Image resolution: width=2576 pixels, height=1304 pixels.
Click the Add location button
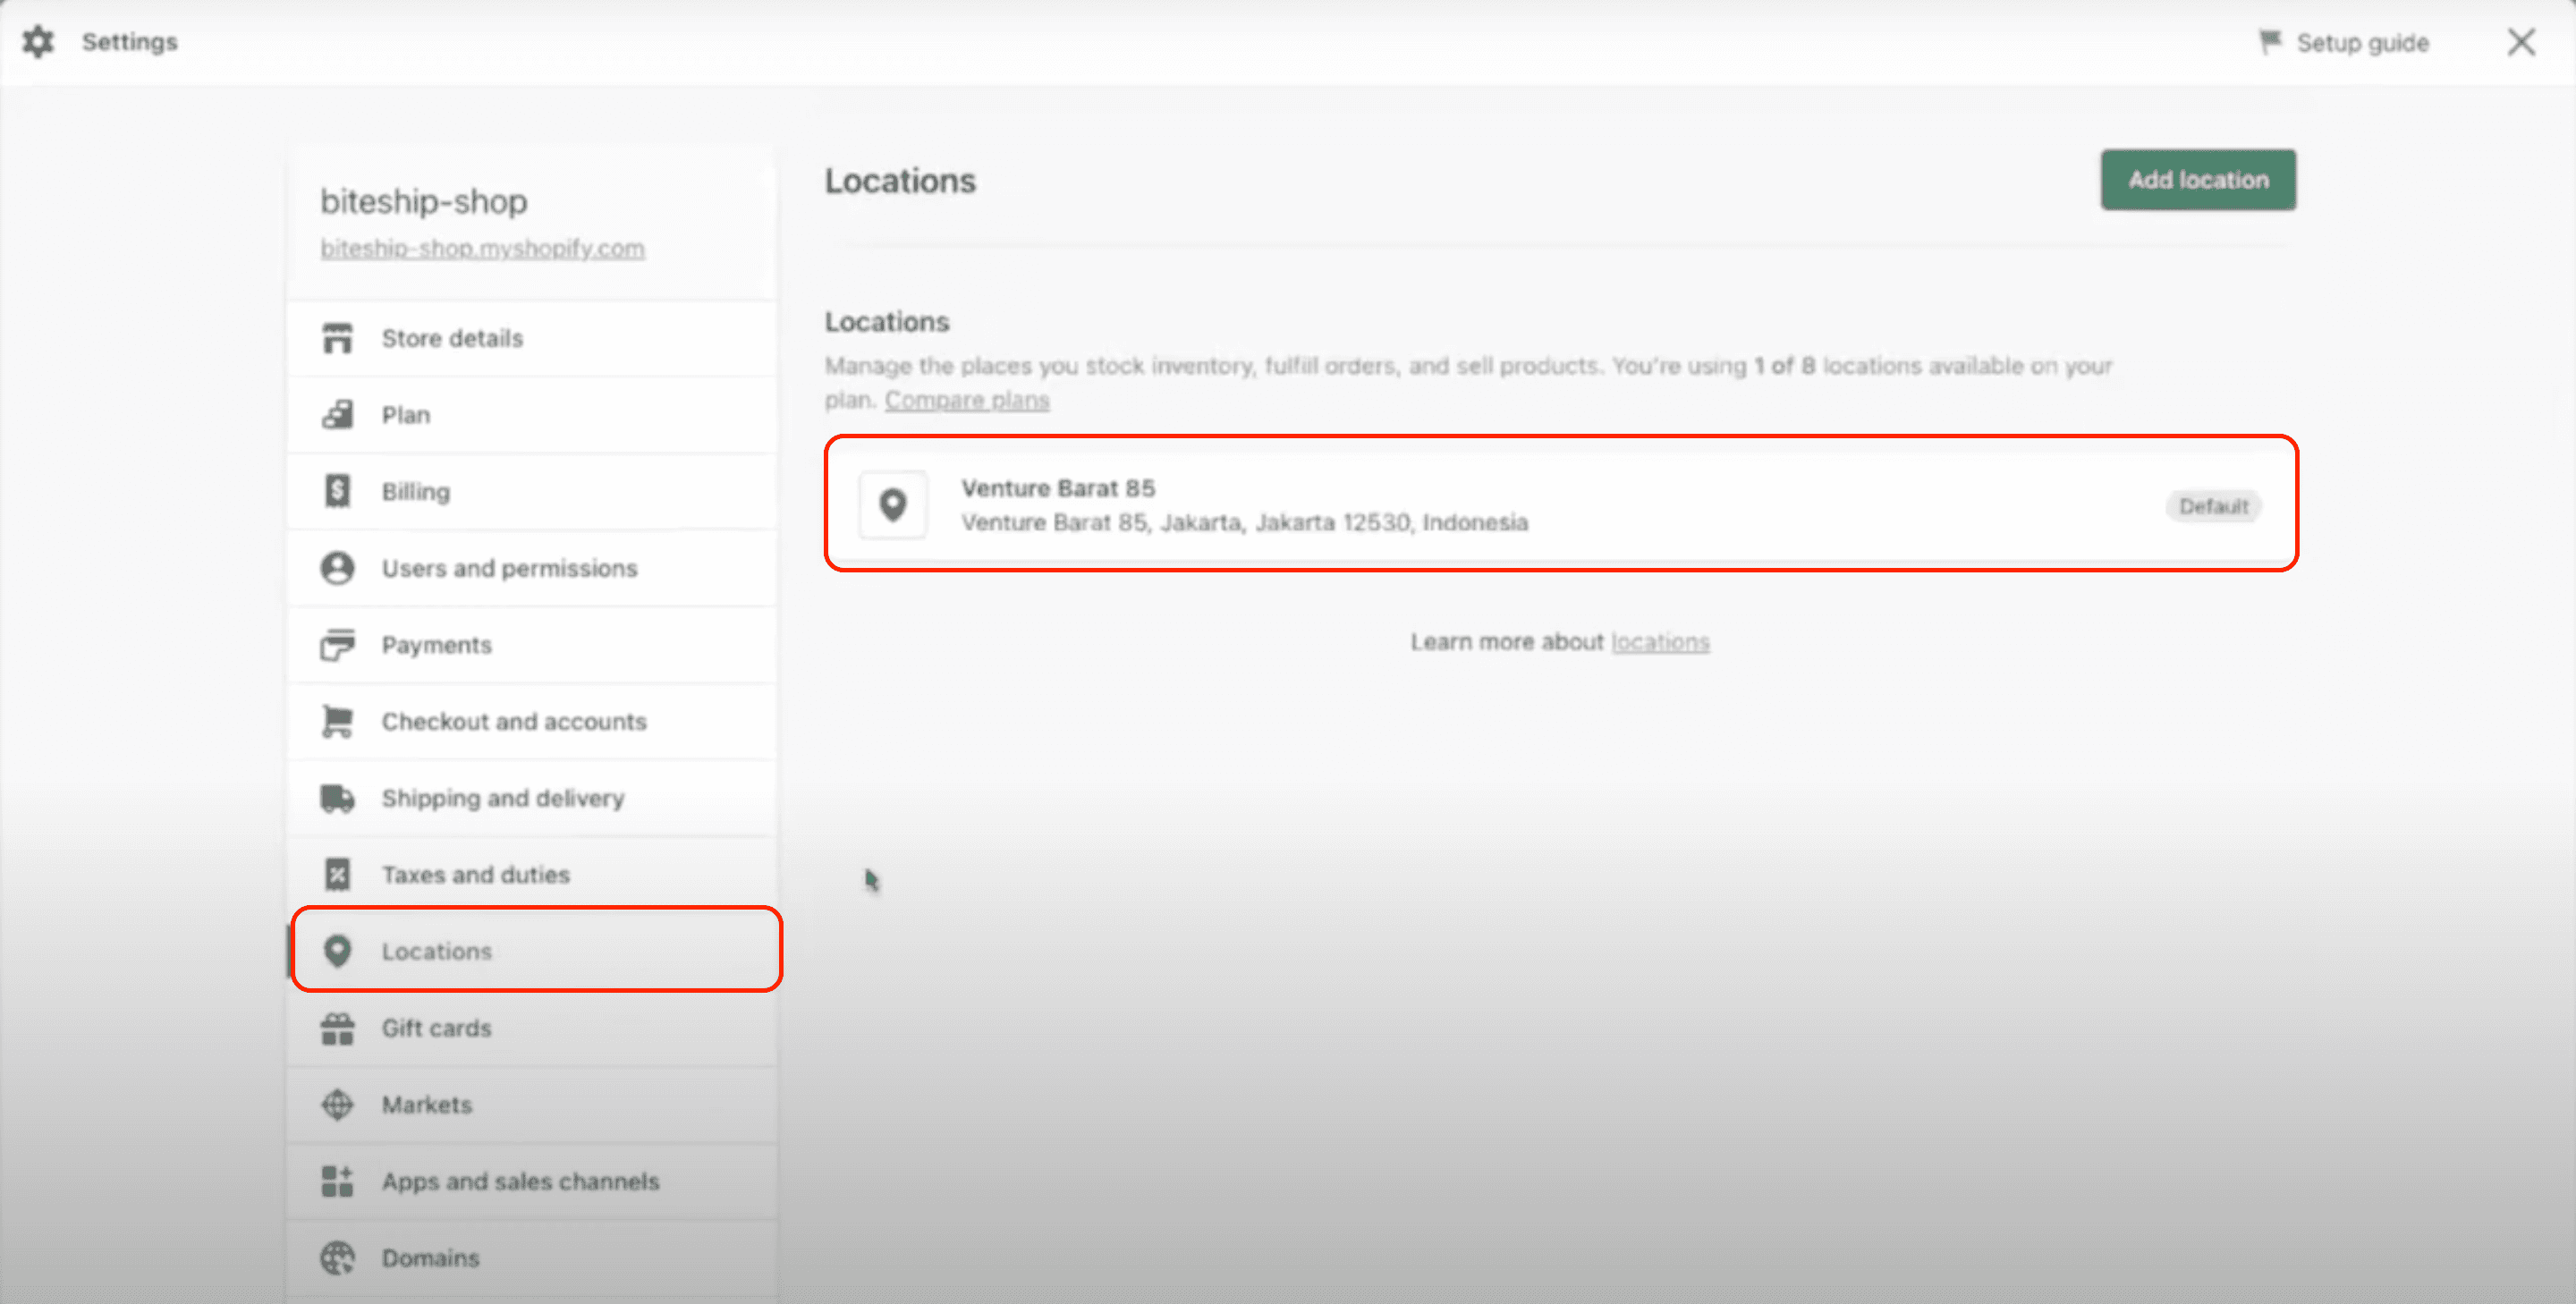tap(2198, 180)
